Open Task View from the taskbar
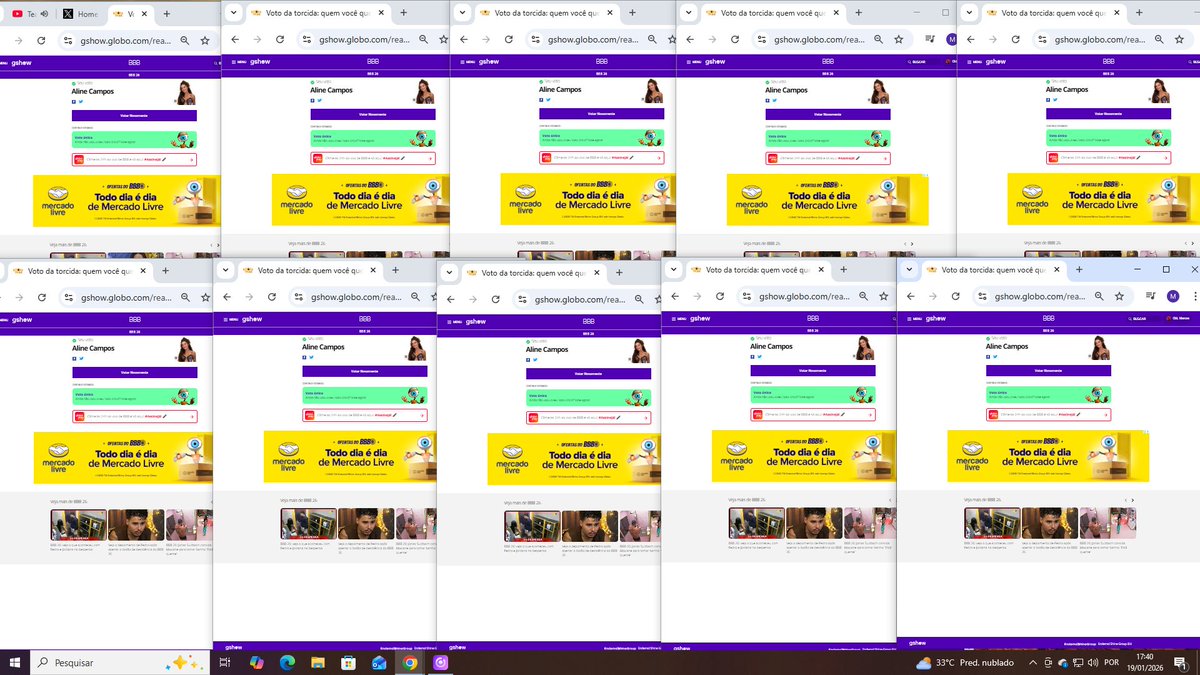 (225, 662)
